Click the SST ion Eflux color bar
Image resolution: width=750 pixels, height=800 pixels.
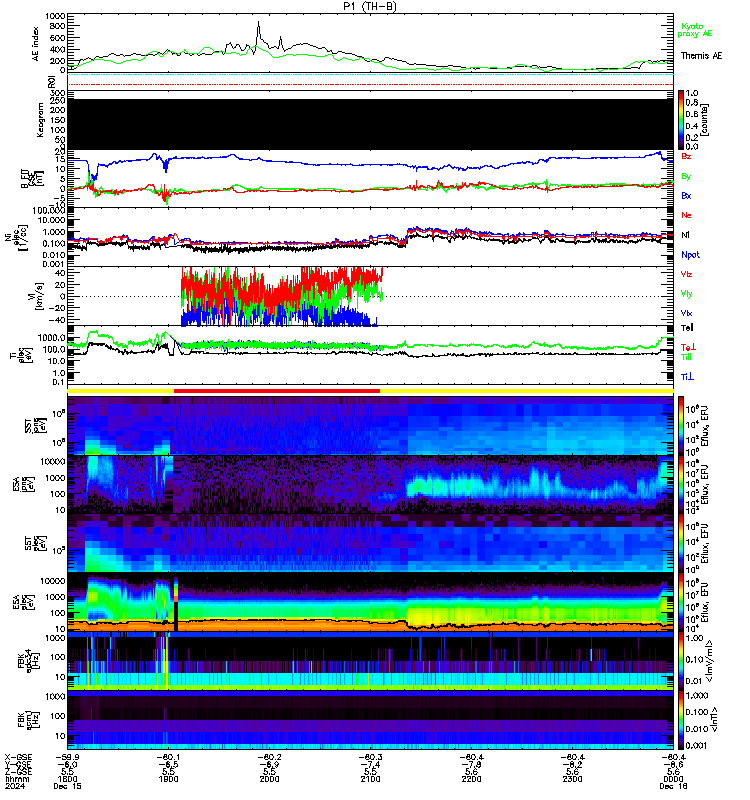point(681,425)
